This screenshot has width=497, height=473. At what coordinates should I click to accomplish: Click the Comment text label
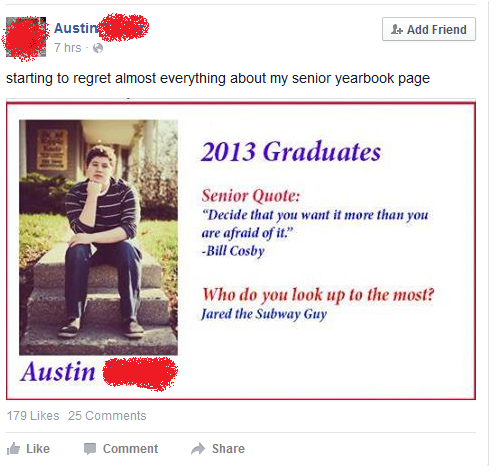pyautogui.click(x=130, y=449)
